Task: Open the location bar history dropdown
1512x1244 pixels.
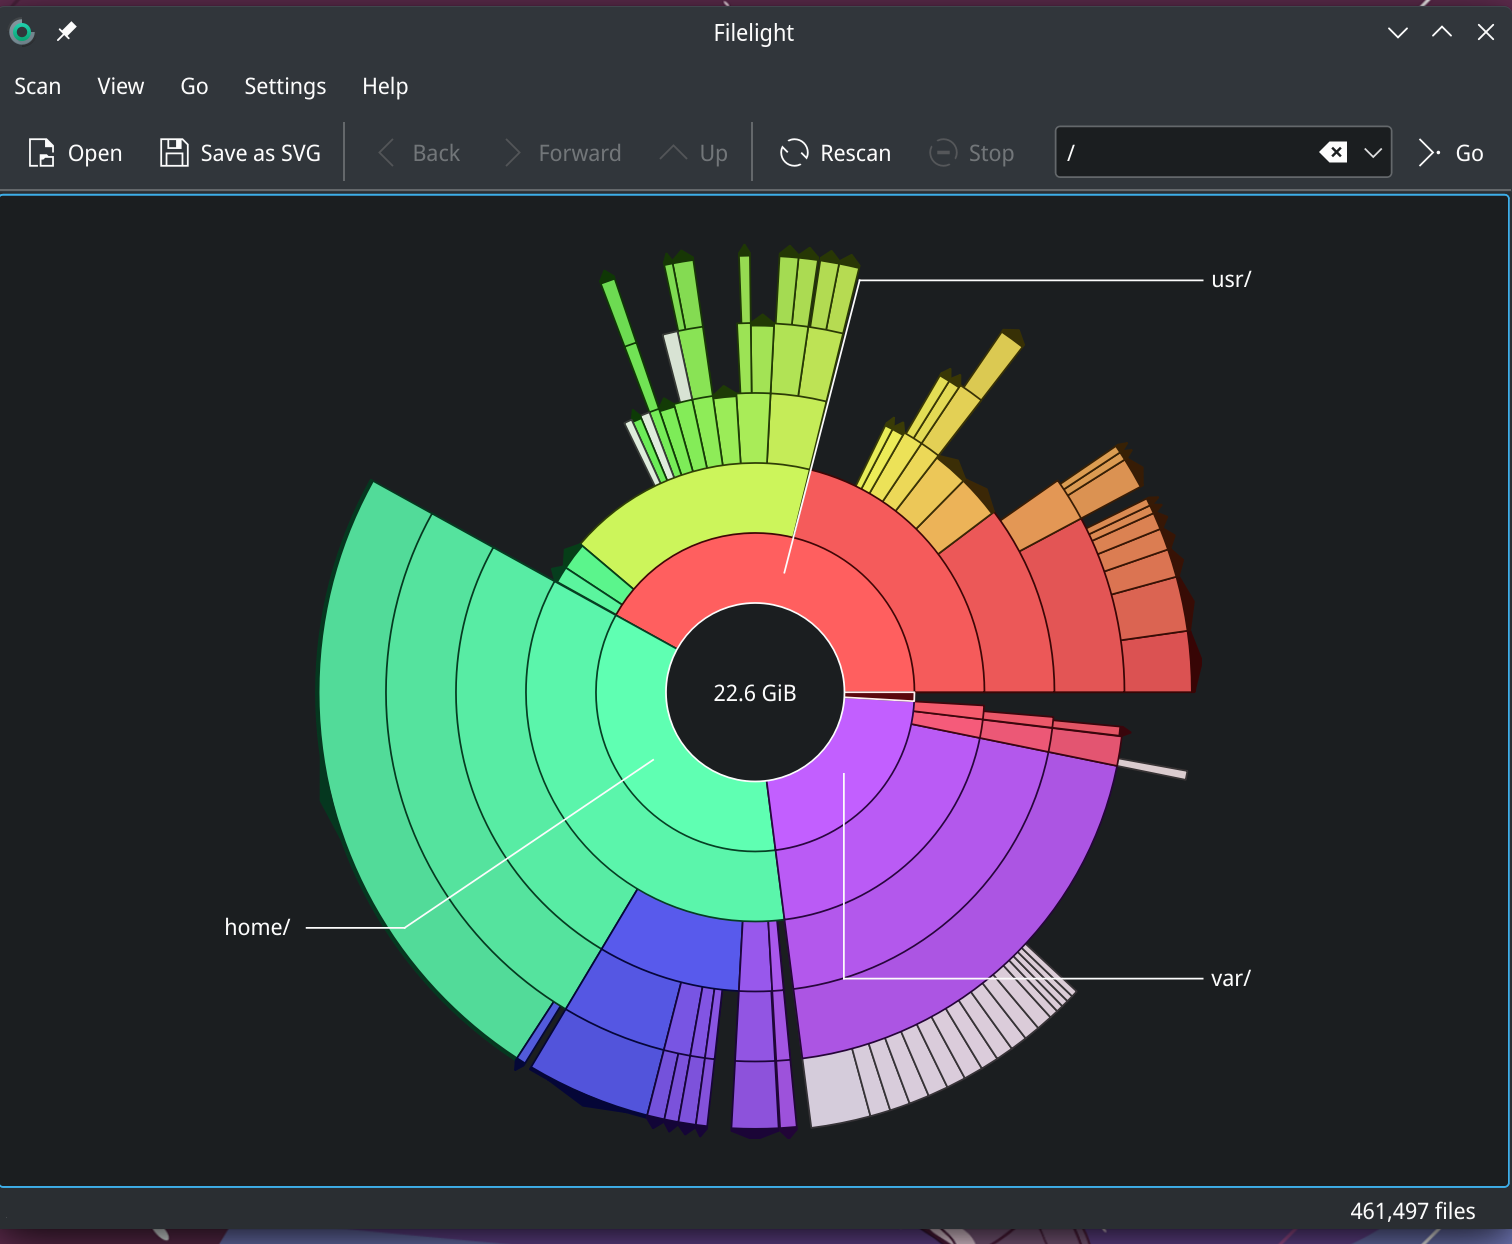Action: pos(1372,152)
